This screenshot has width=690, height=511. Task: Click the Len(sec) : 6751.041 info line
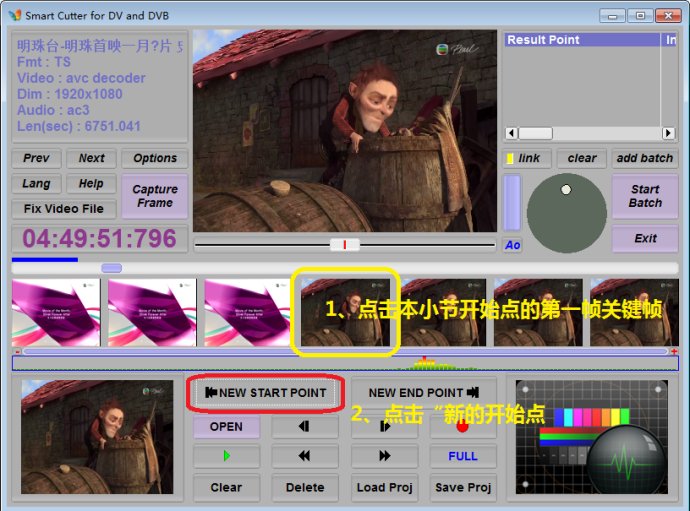tap(79, 126)
